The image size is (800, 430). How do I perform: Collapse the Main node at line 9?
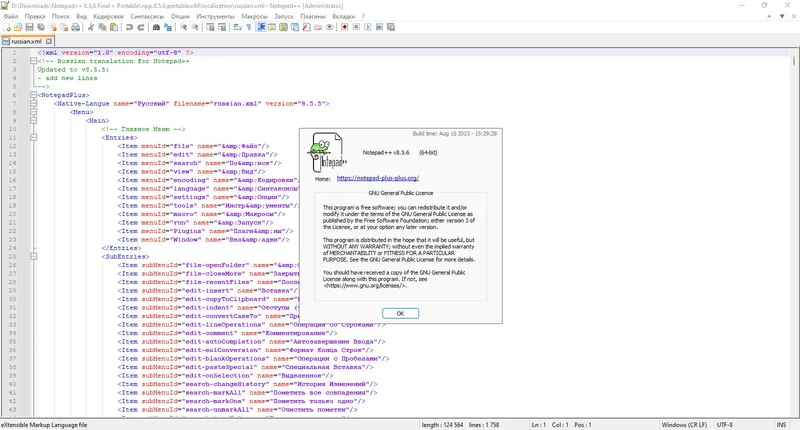coord(33,120)
